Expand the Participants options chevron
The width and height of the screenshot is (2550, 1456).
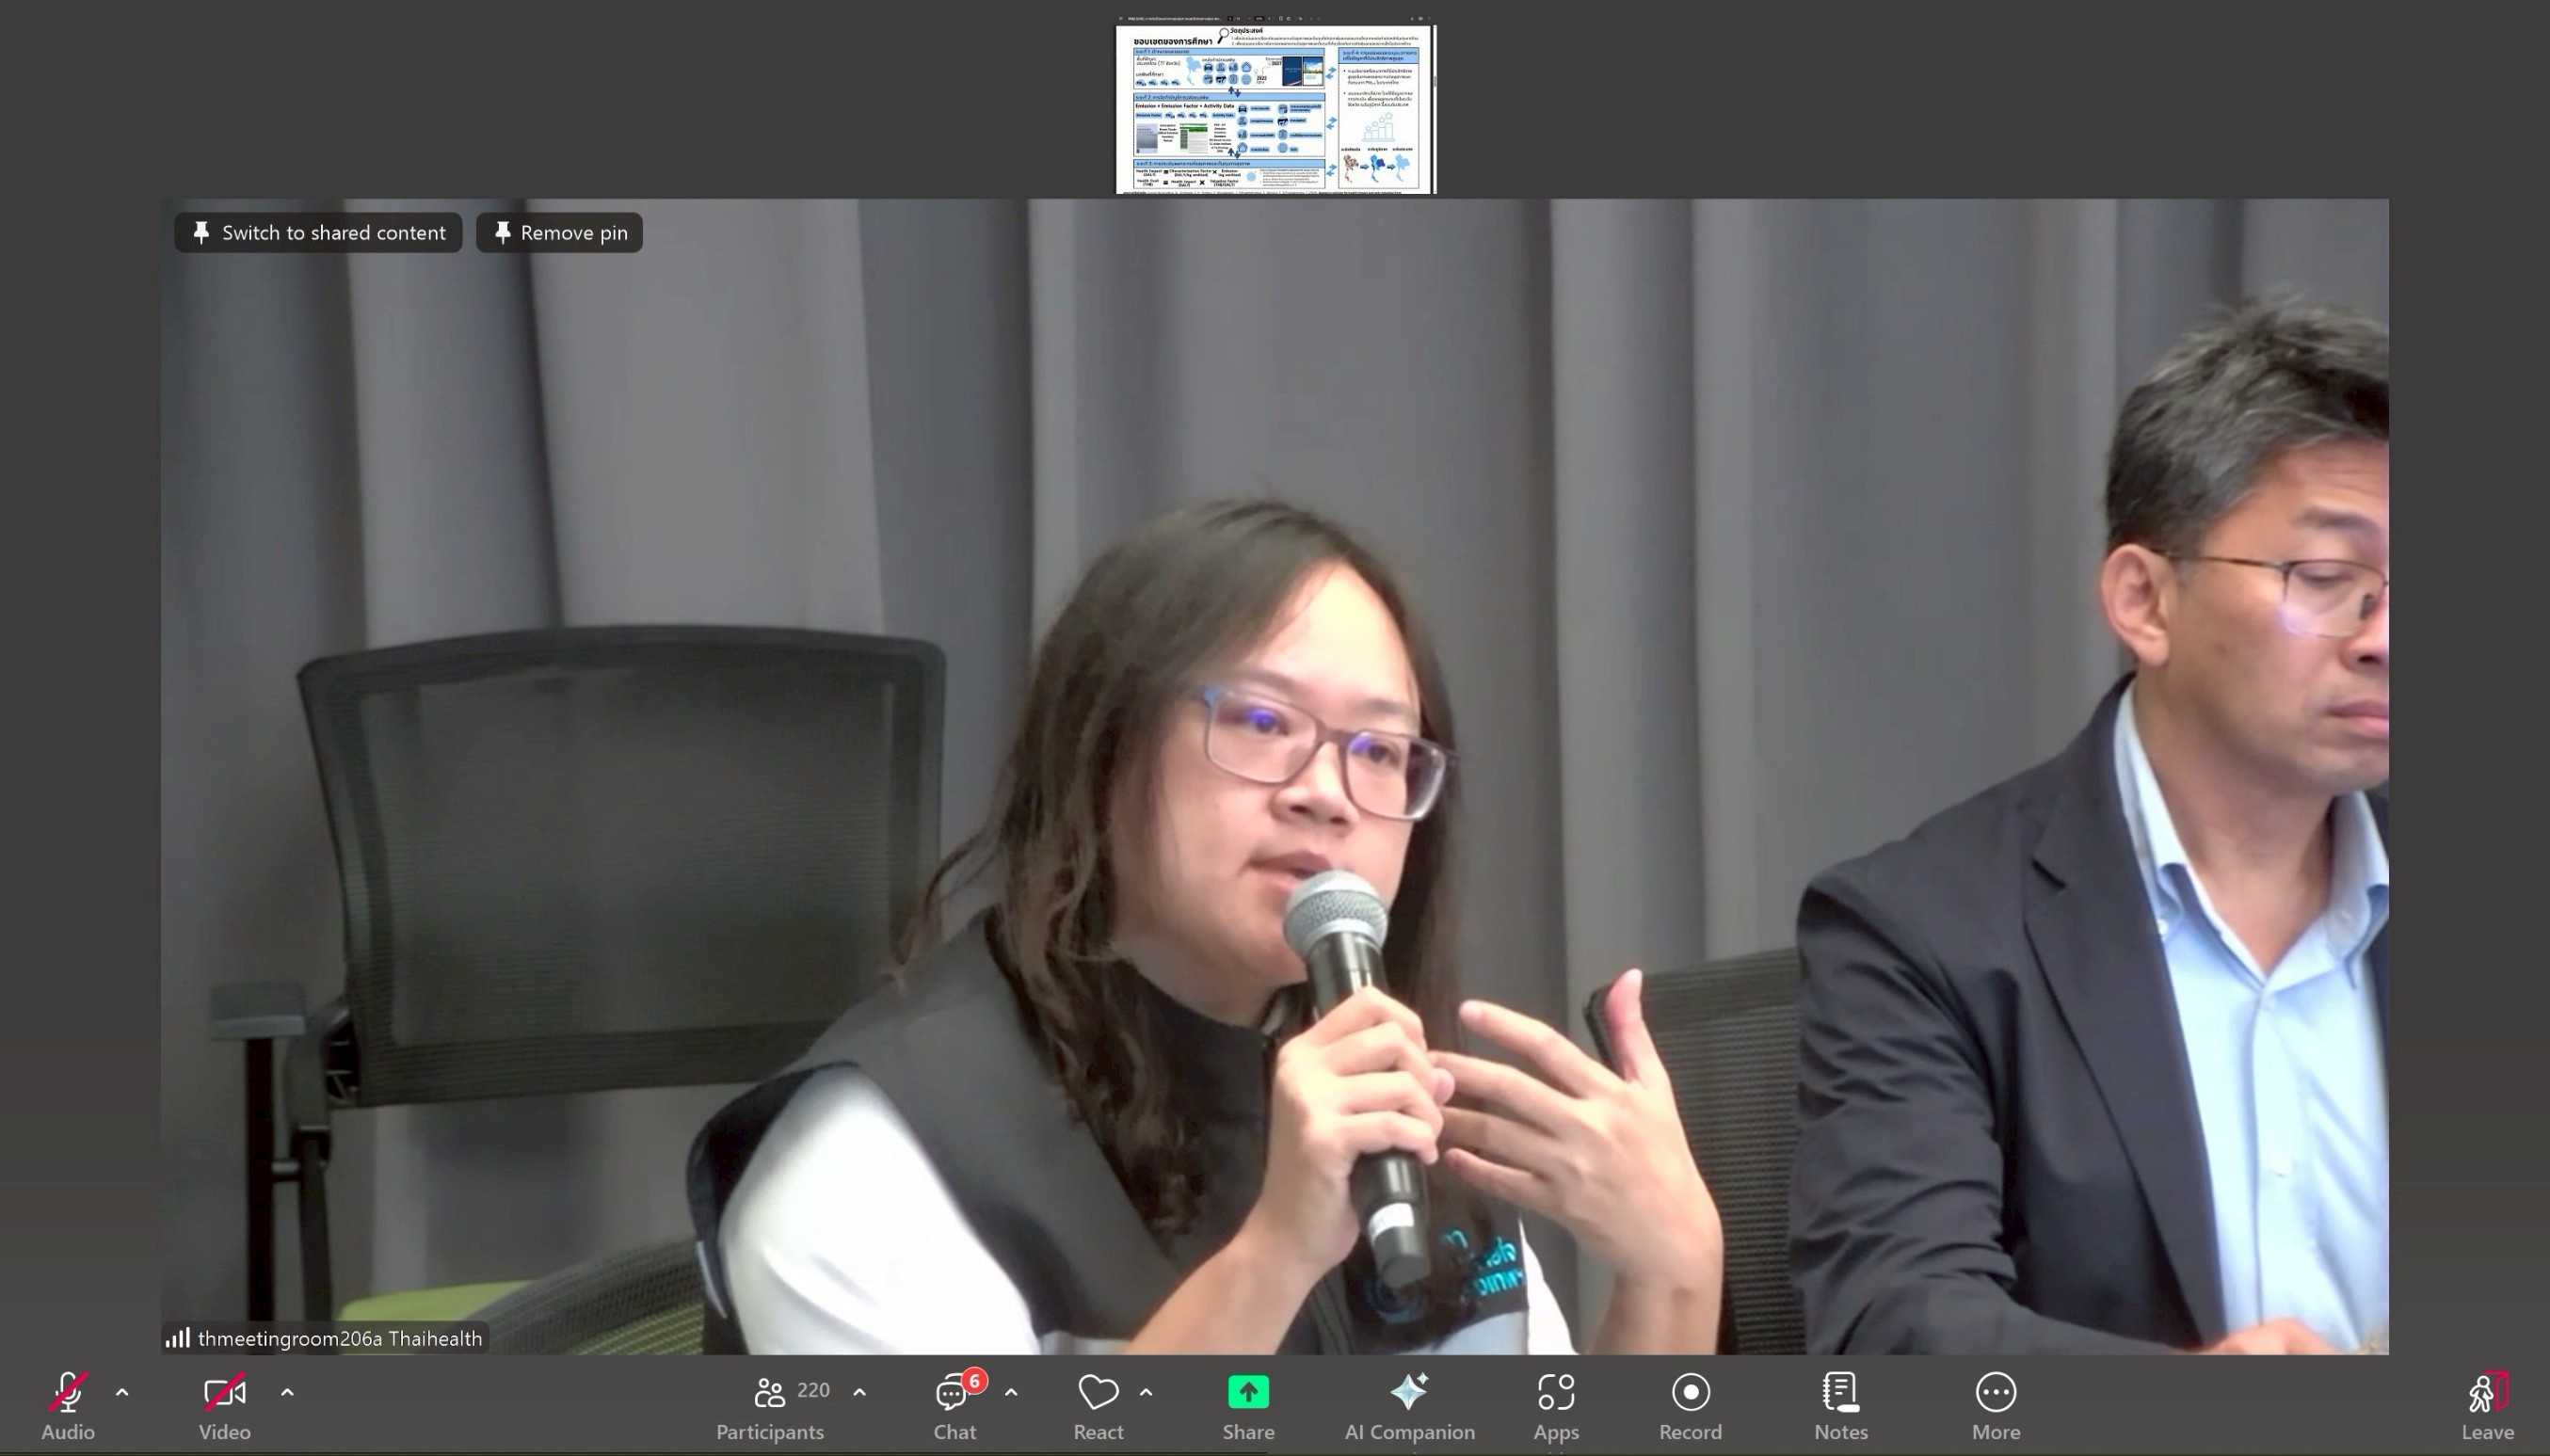pos(859,1392)
